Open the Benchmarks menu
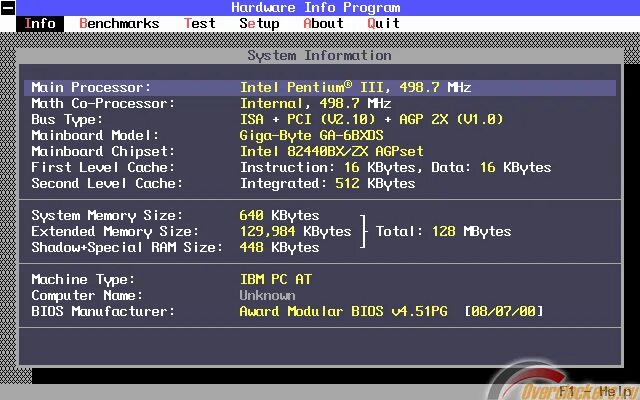The height and width of the screenshot is (400, 640). point(119,24)
